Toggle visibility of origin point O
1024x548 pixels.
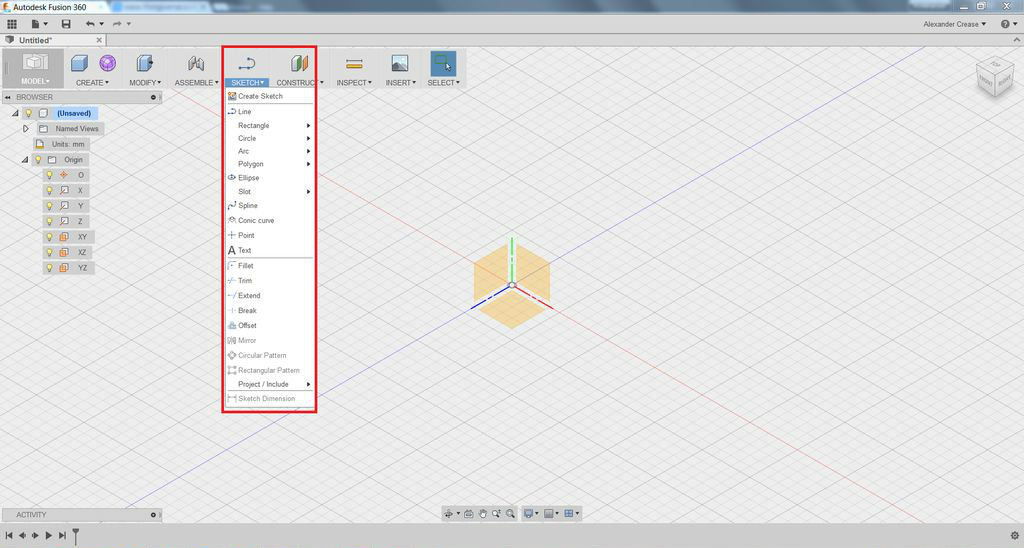click(x=49, y=175)
